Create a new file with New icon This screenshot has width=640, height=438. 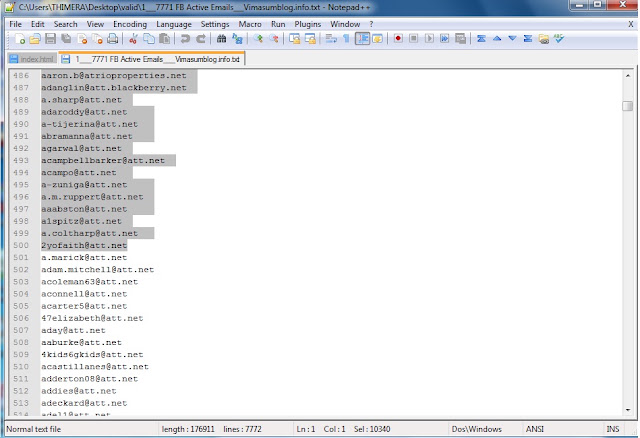click(x=19, y=39)
